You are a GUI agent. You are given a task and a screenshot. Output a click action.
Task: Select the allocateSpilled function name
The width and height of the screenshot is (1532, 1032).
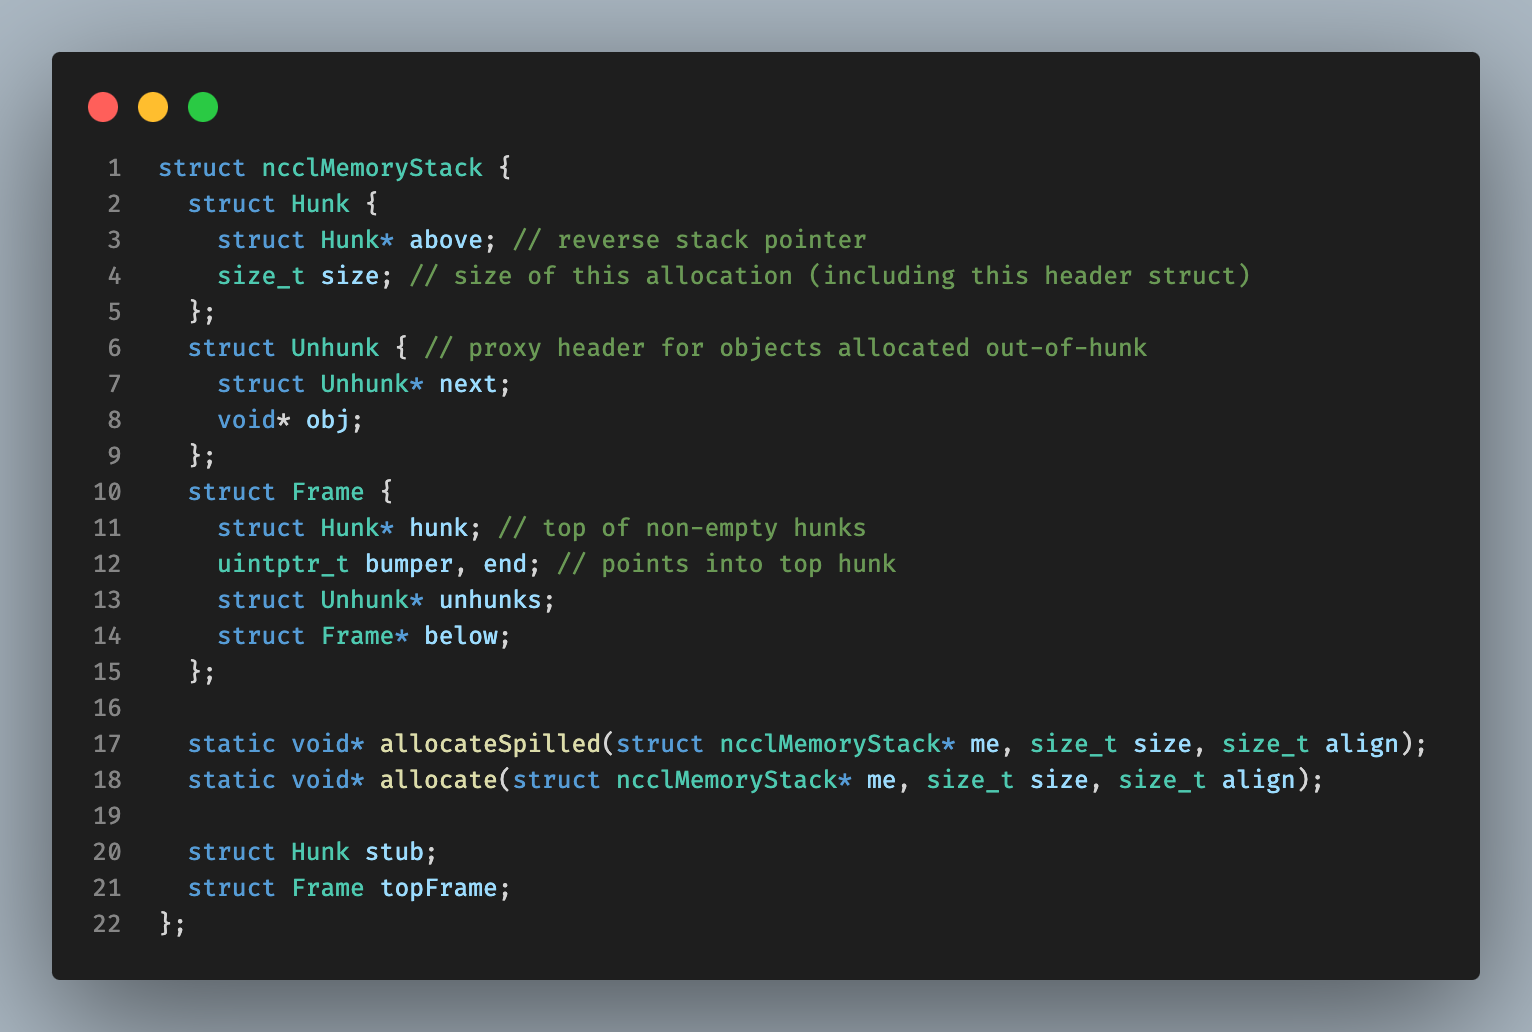pyautogui.click(x=490, y=744)
